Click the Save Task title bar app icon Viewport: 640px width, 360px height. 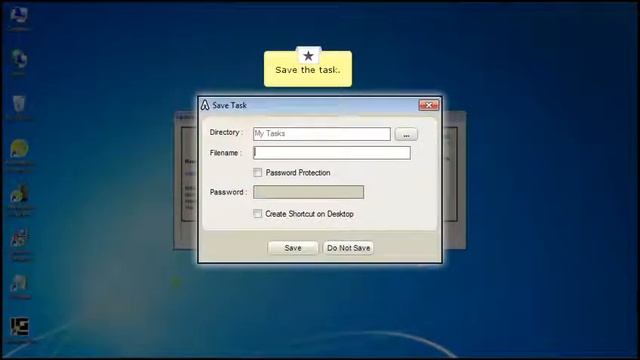pyautogui.click(x=205, y=105)
